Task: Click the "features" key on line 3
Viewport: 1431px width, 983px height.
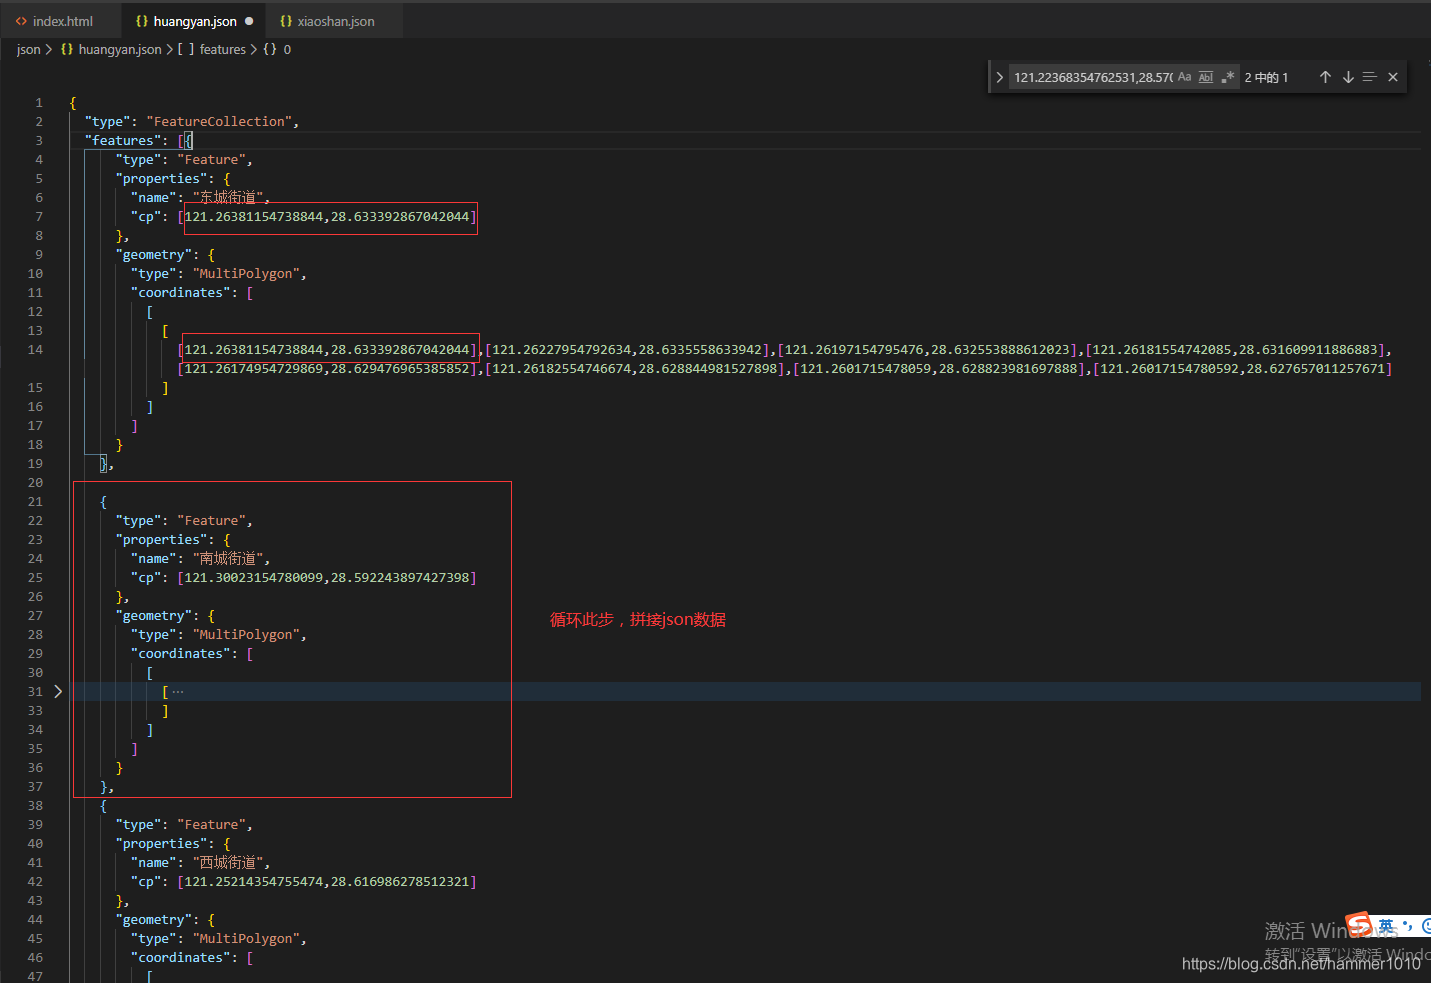Action: point(123,140)
